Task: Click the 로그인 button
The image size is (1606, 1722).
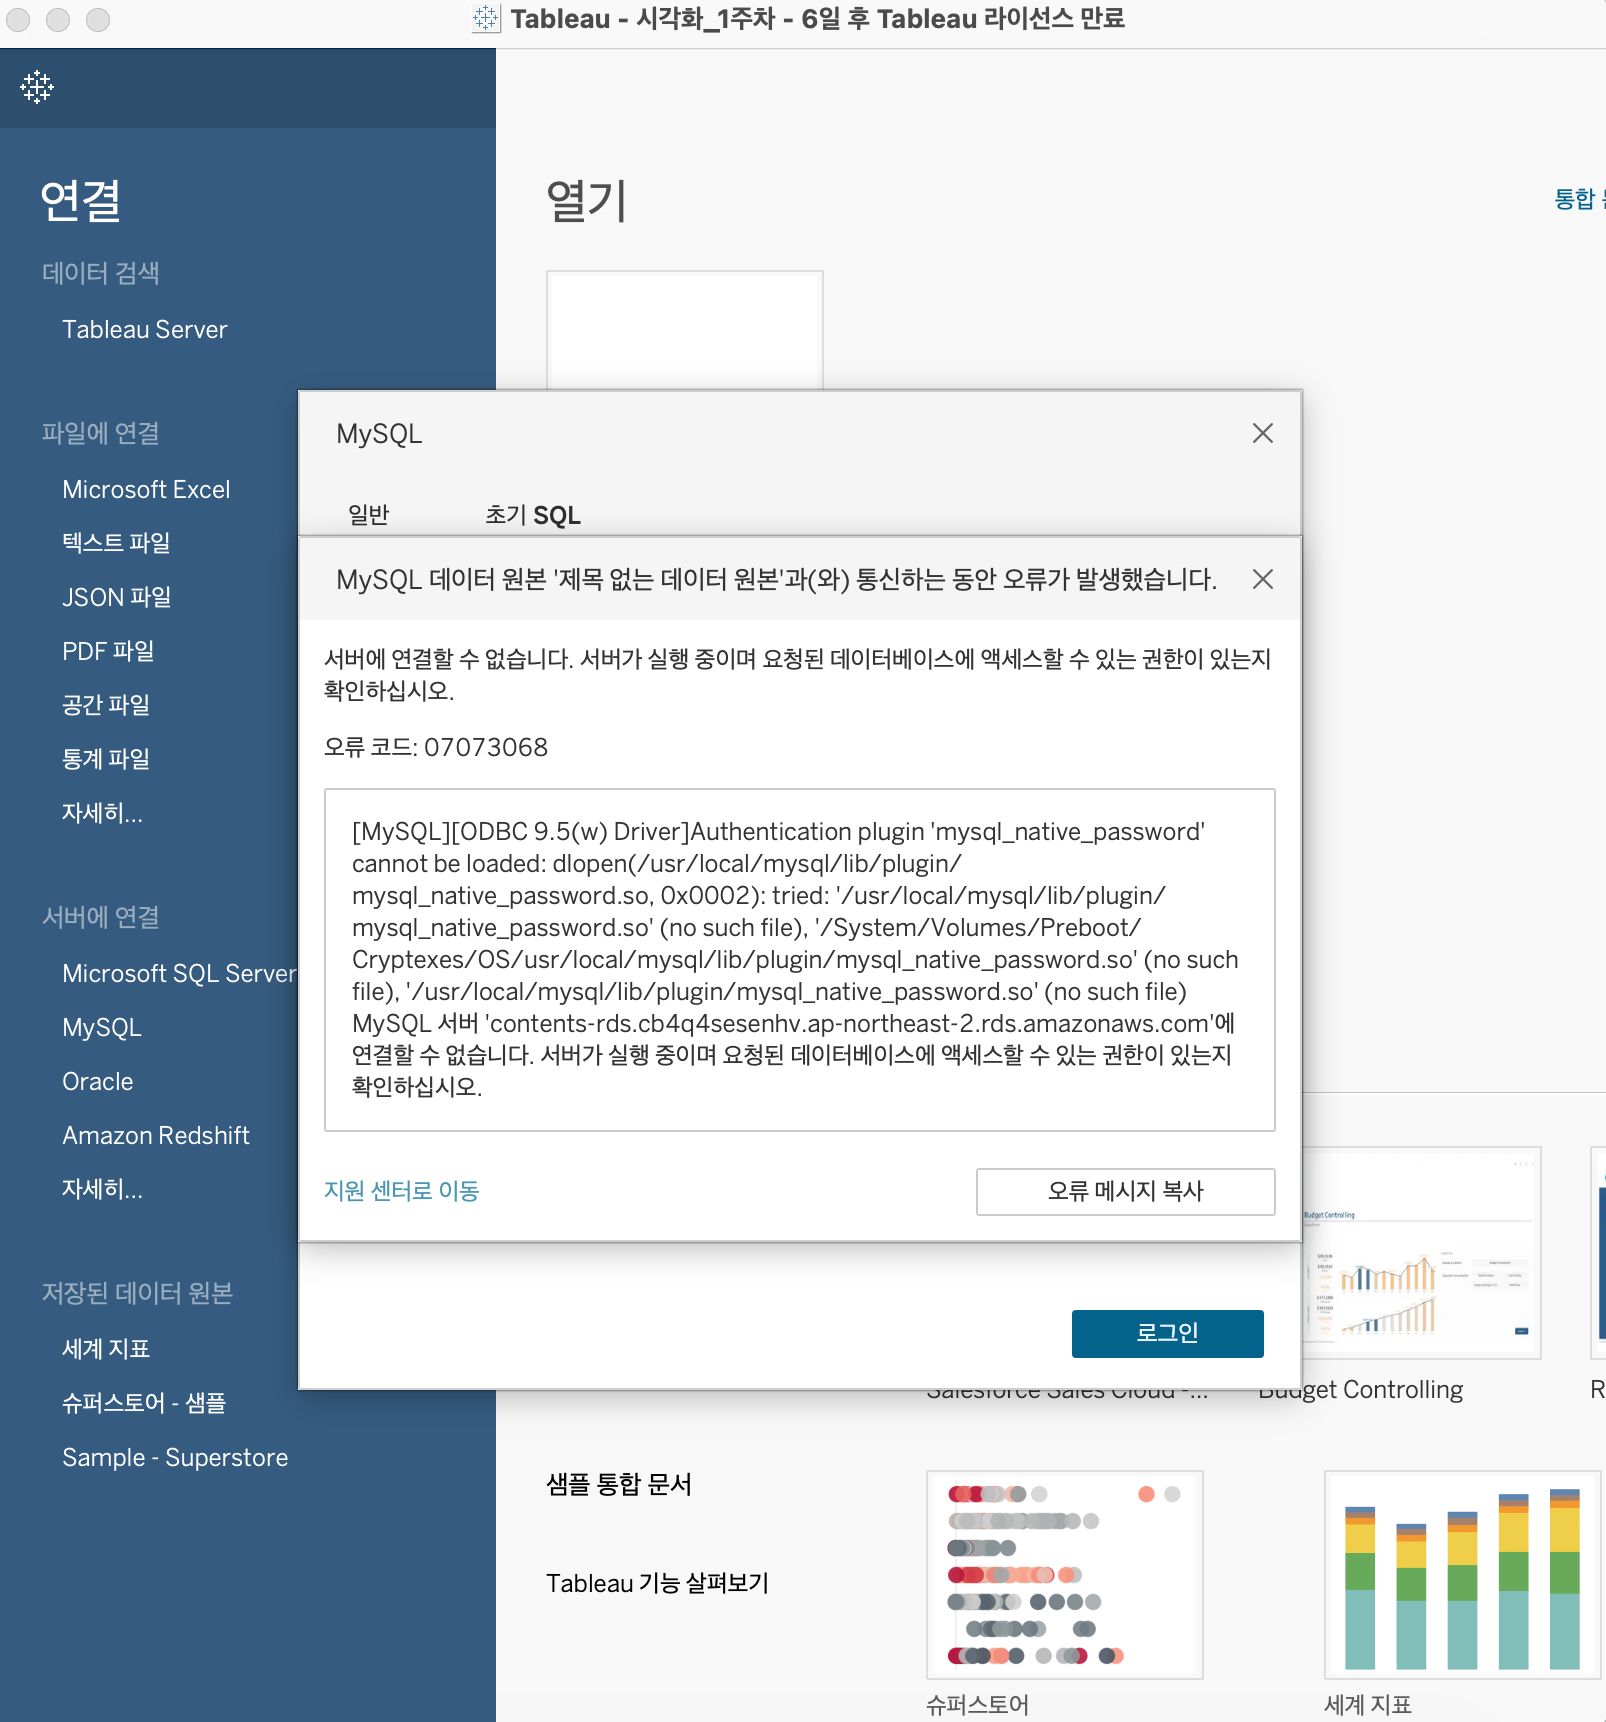Action: [1167, 1333]
